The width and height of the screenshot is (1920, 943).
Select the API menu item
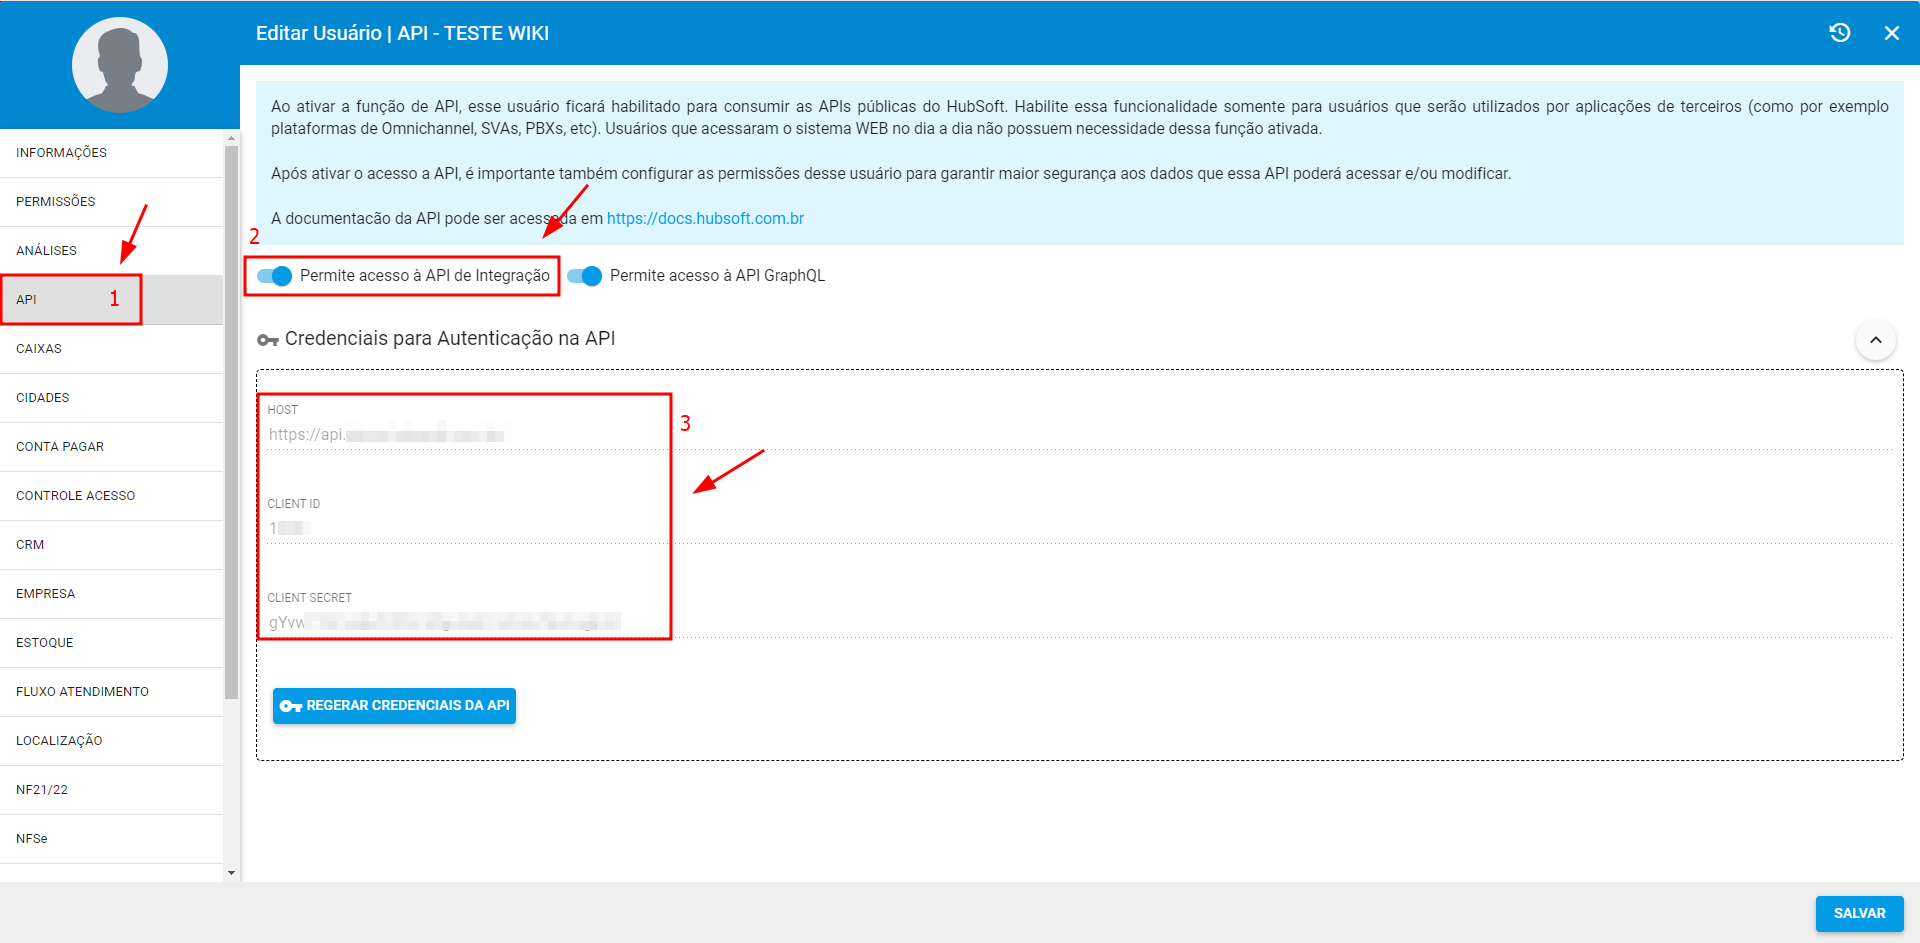[x=111, y=300]
